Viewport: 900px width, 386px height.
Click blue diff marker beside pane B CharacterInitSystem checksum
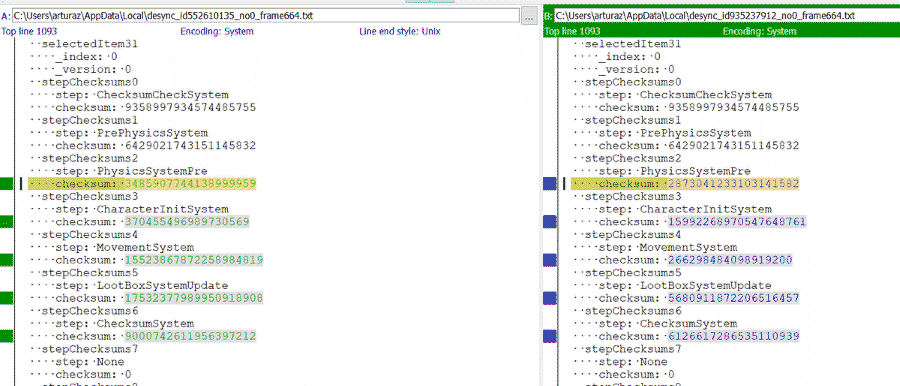pos(550,222)
